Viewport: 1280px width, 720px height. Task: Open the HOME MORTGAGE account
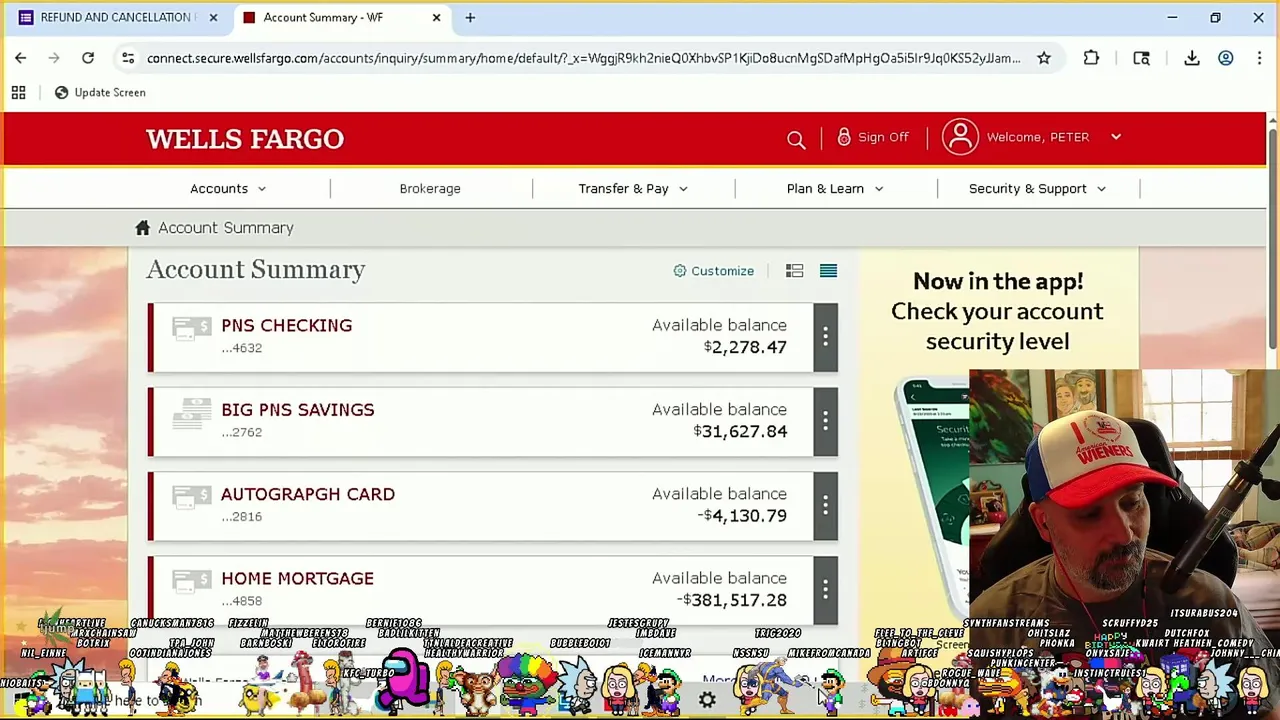[x=297, y=578]
